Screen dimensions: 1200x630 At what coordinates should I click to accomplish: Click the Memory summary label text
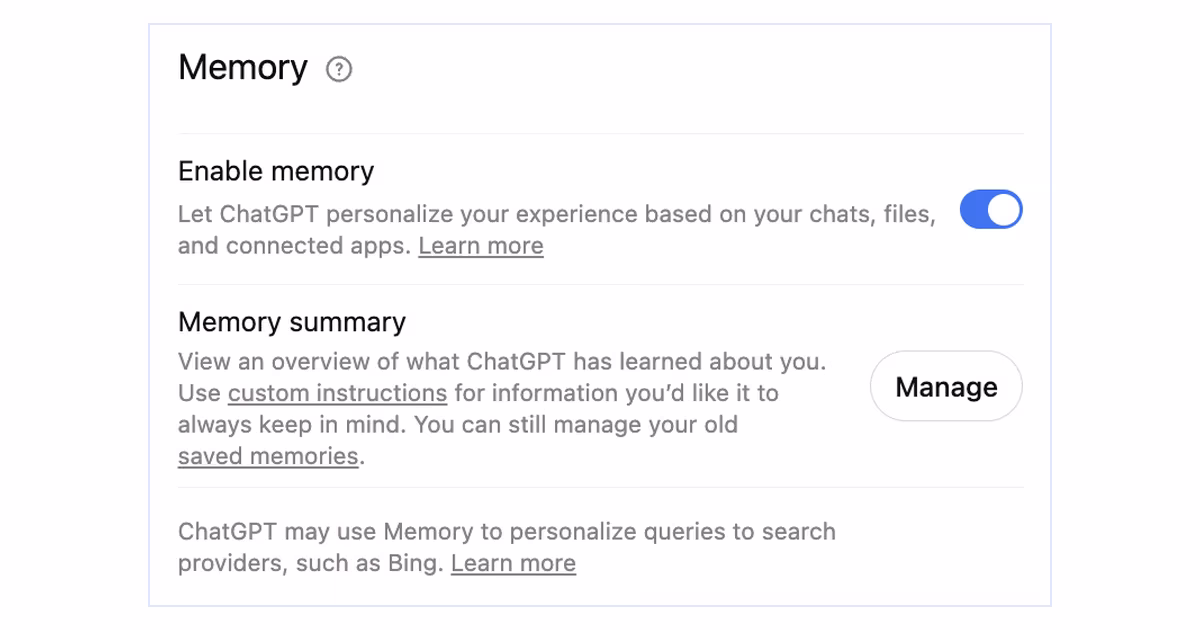point(292,322)
